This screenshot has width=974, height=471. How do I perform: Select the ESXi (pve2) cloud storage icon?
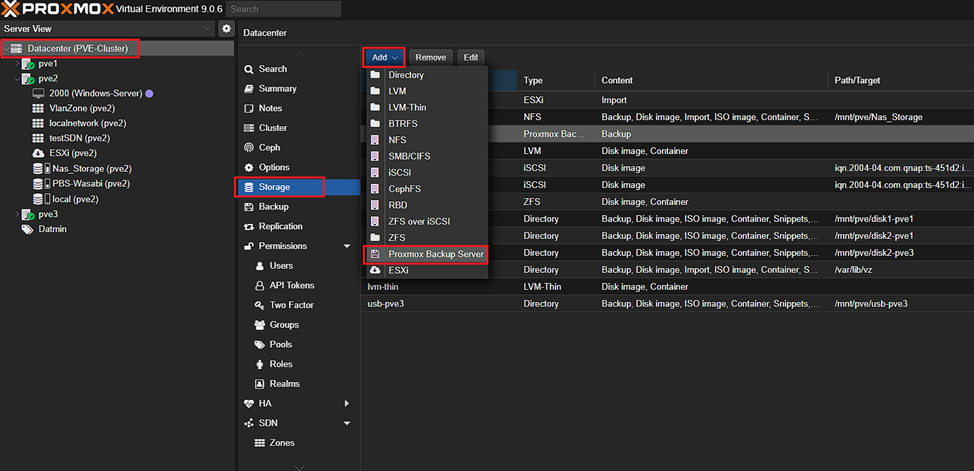click(38, 153)
